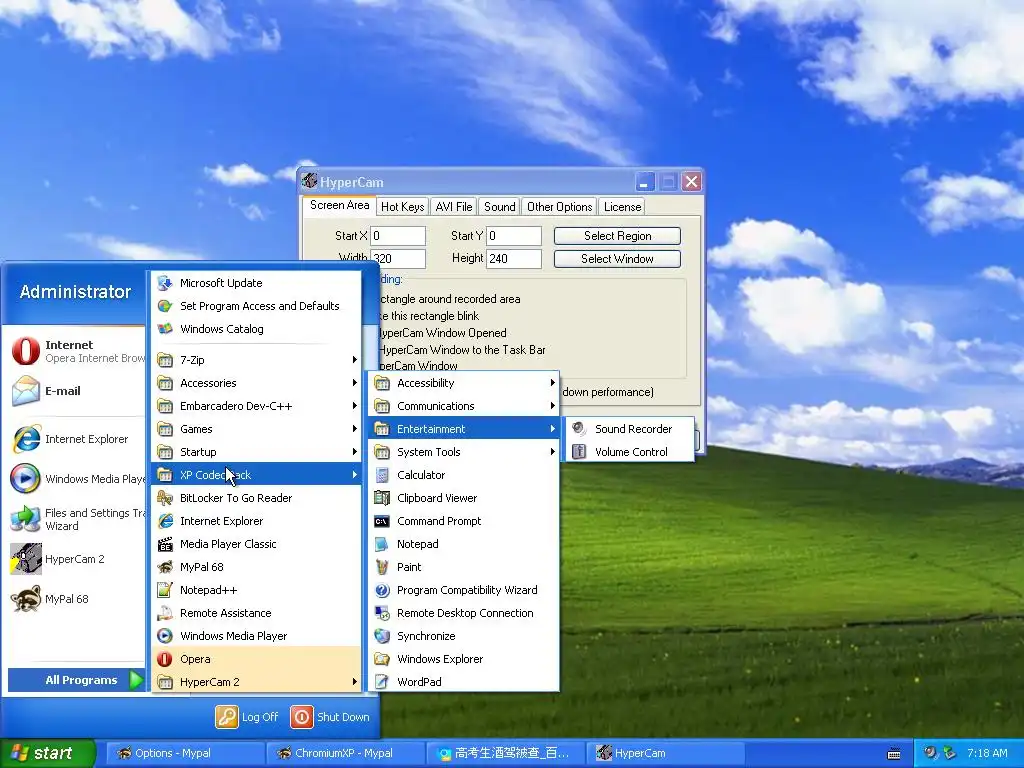
Task: Open Program Compatibility Wizard
Action: tap(464, 590)
